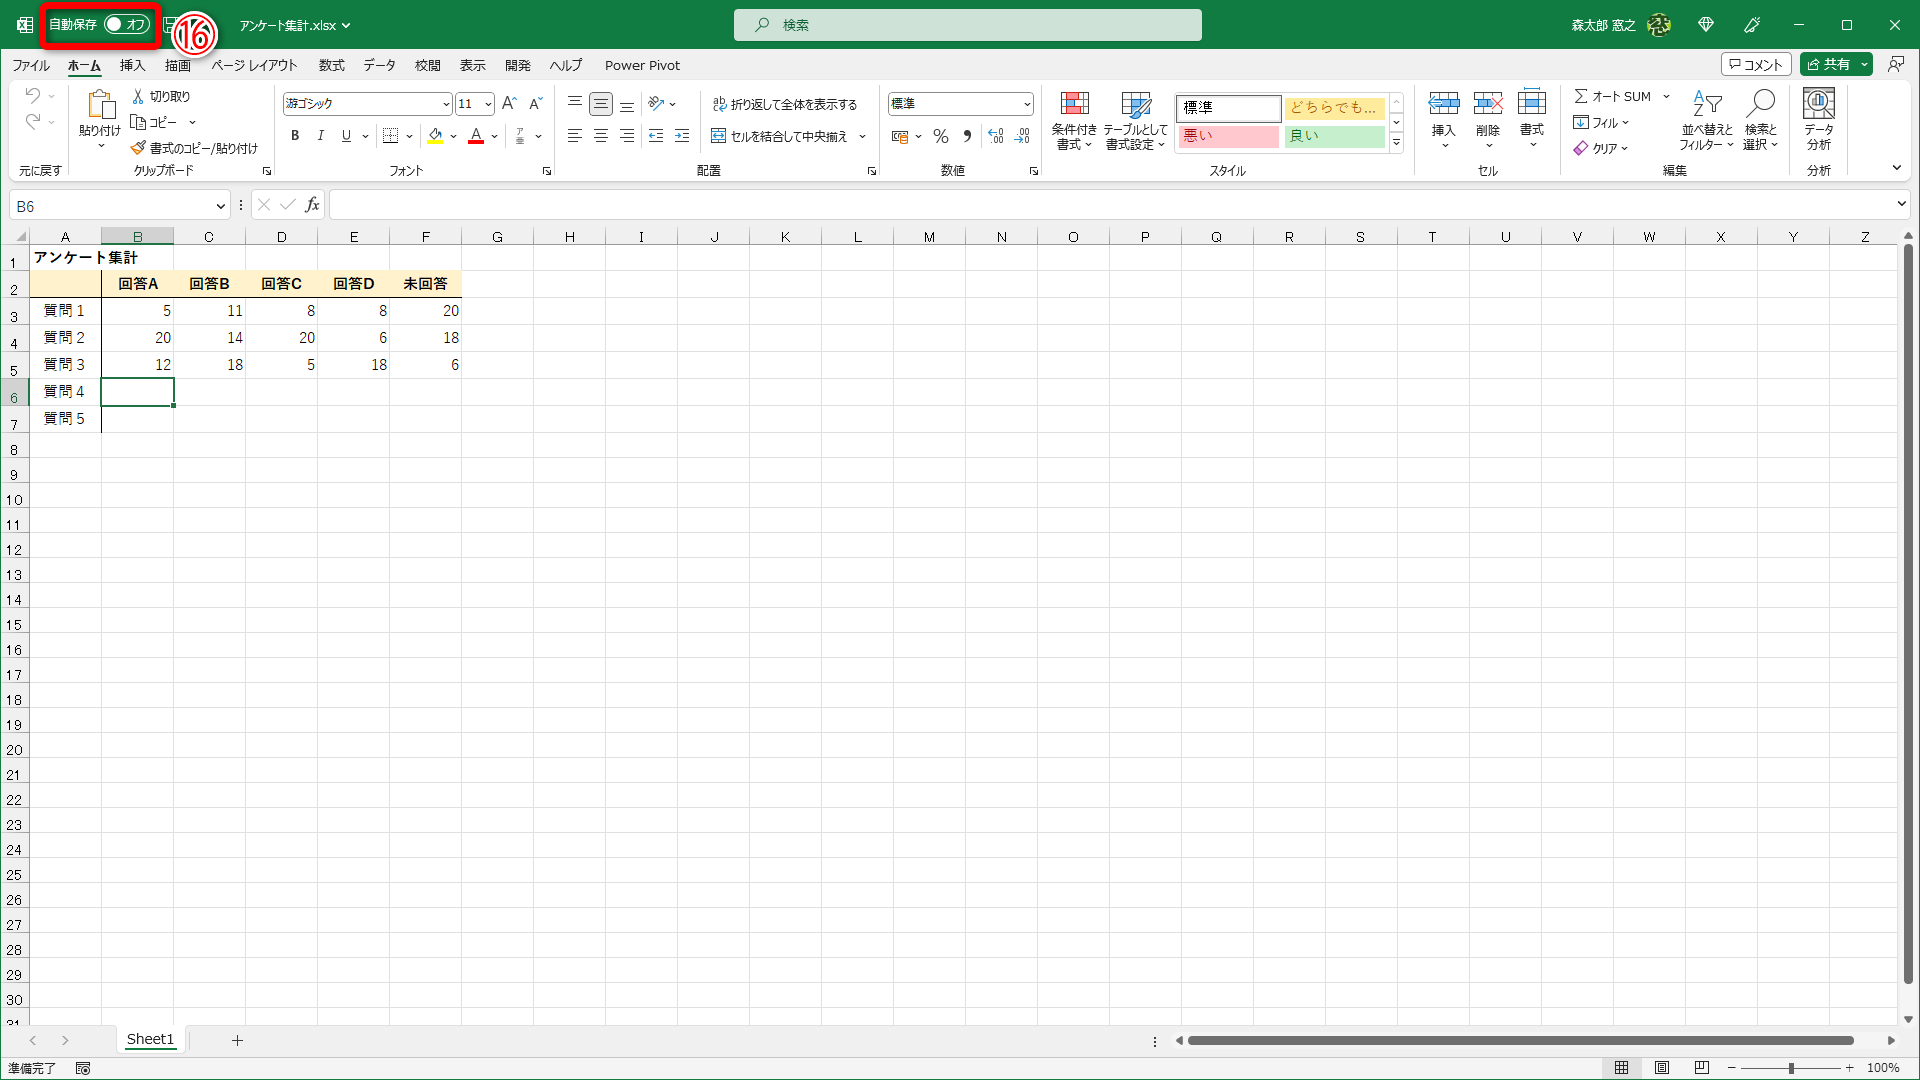Open the font name dropdown

click(x=445, y=104)
